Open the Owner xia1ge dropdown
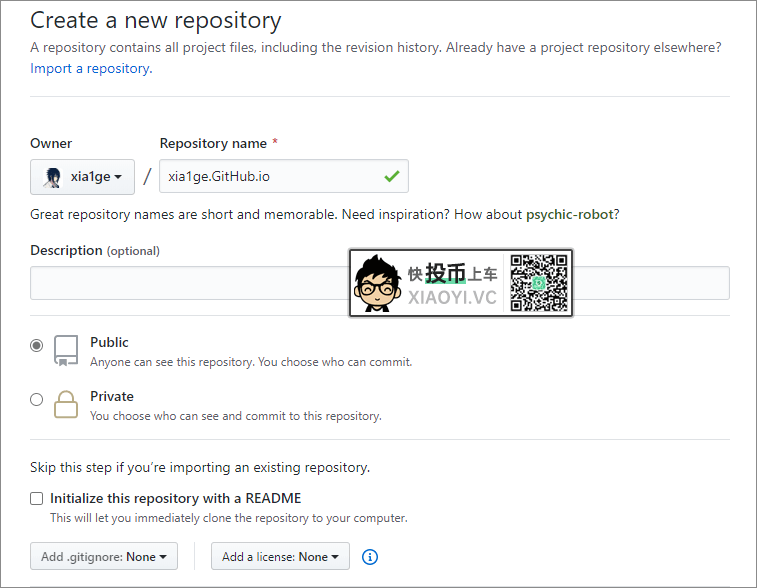757x588 pixels. 82,177
